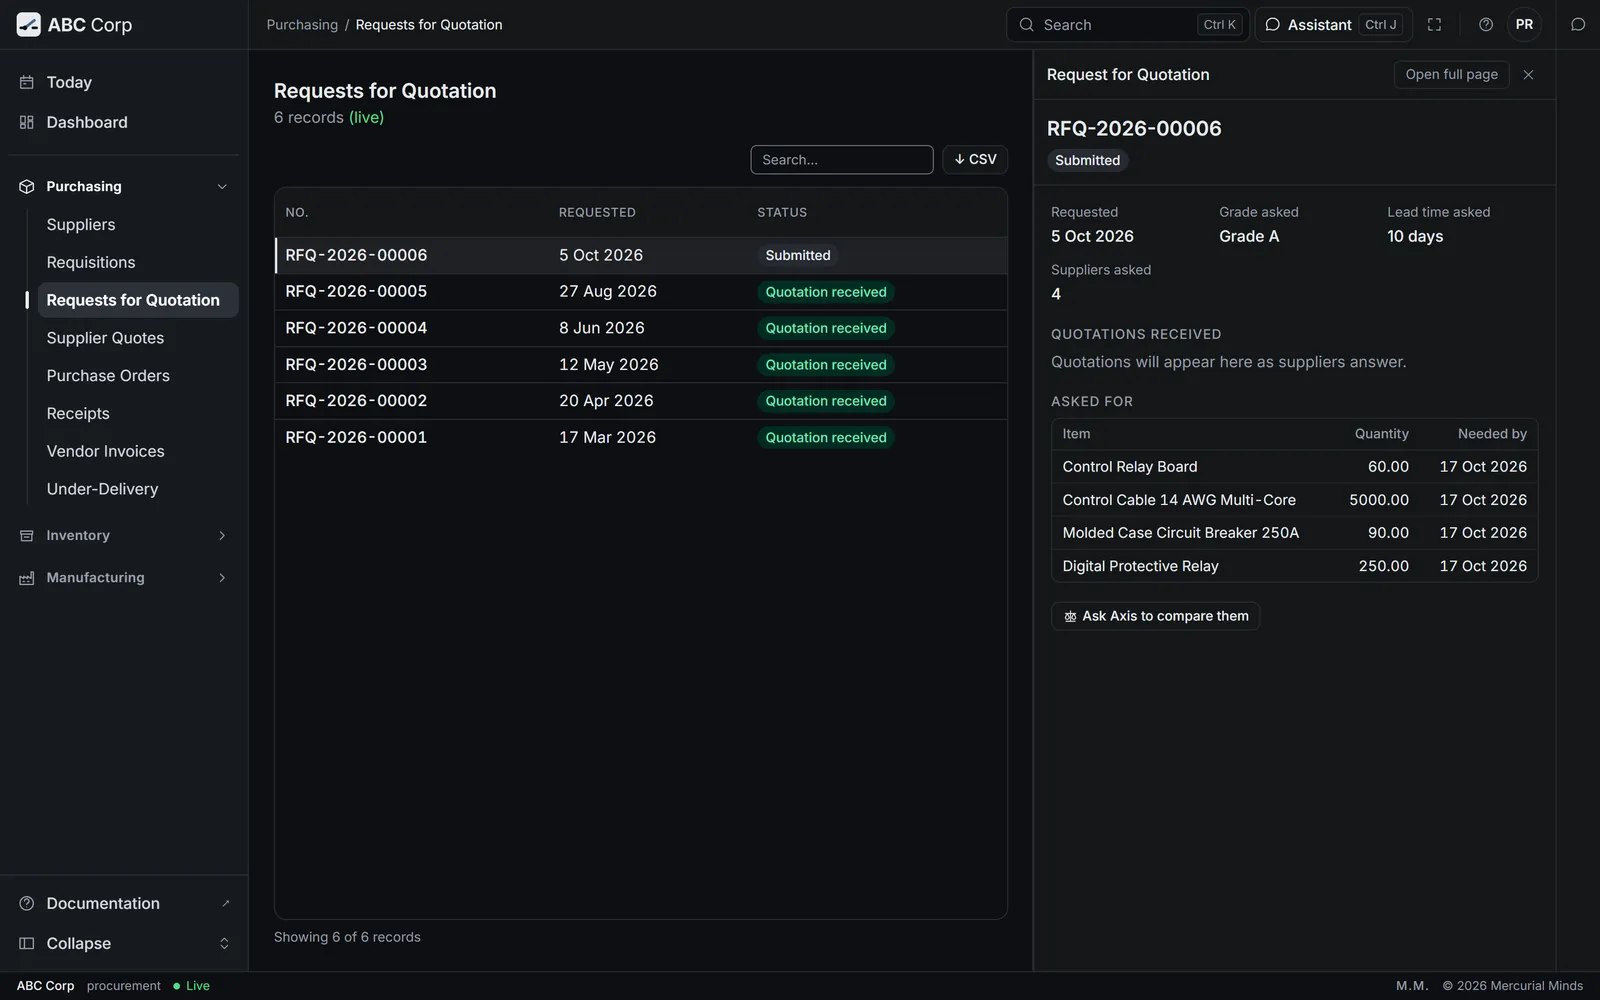
Task: Open the Collapse up-down selector arrows
Action: click(x=224, y=943)
